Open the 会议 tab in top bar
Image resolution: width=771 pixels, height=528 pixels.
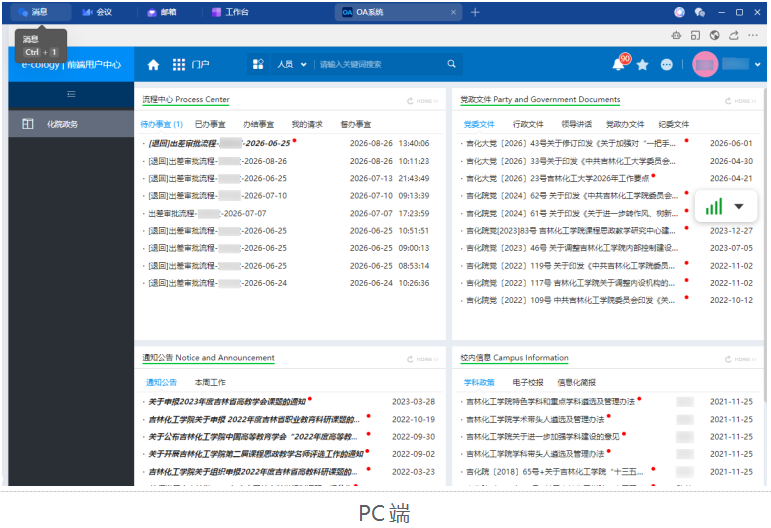point(97,12)
